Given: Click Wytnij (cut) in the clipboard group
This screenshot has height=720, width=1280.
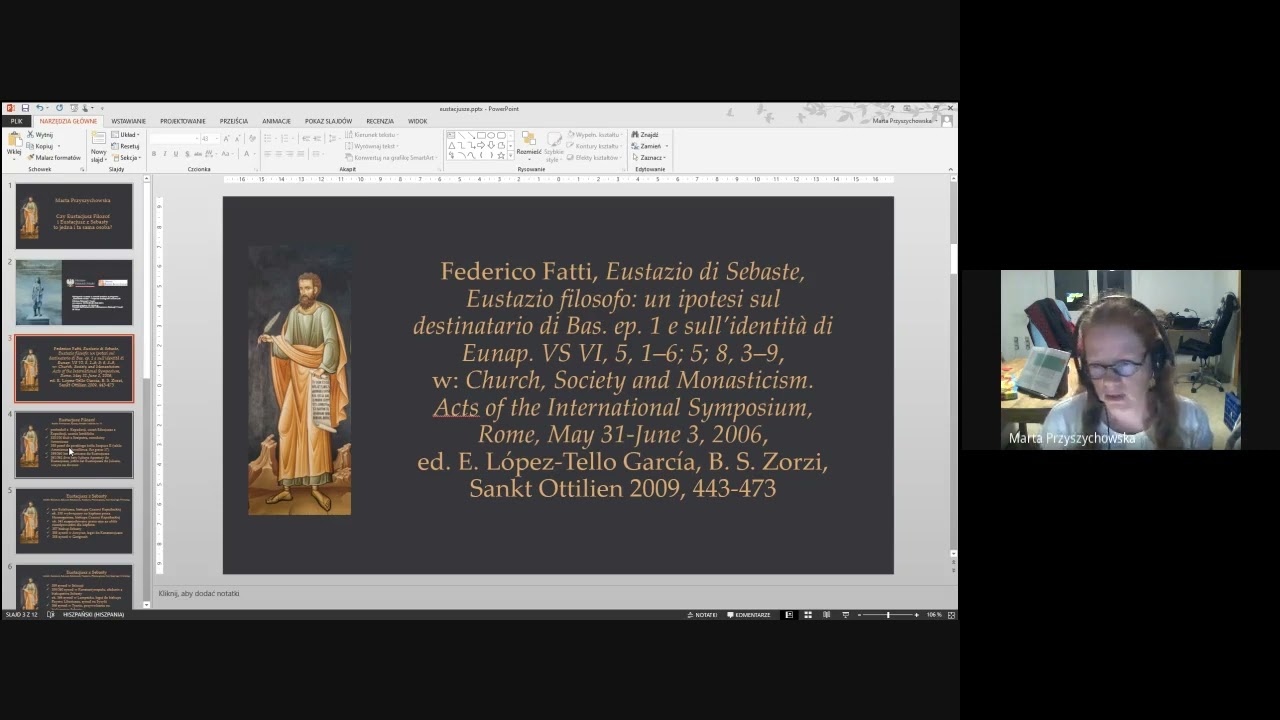Looking at the screenshot, I should (x=40, y=135).
